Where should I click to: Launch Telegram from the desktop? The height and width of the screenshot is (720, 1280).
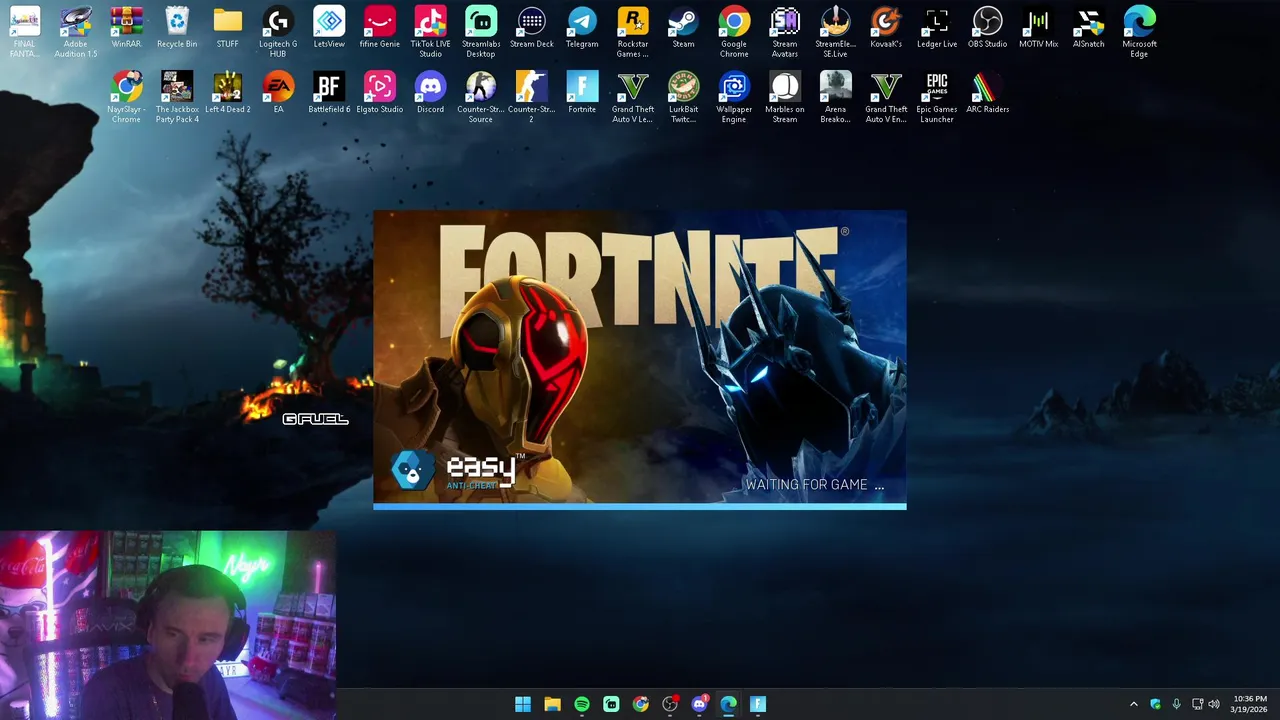[x=582, y=28]
